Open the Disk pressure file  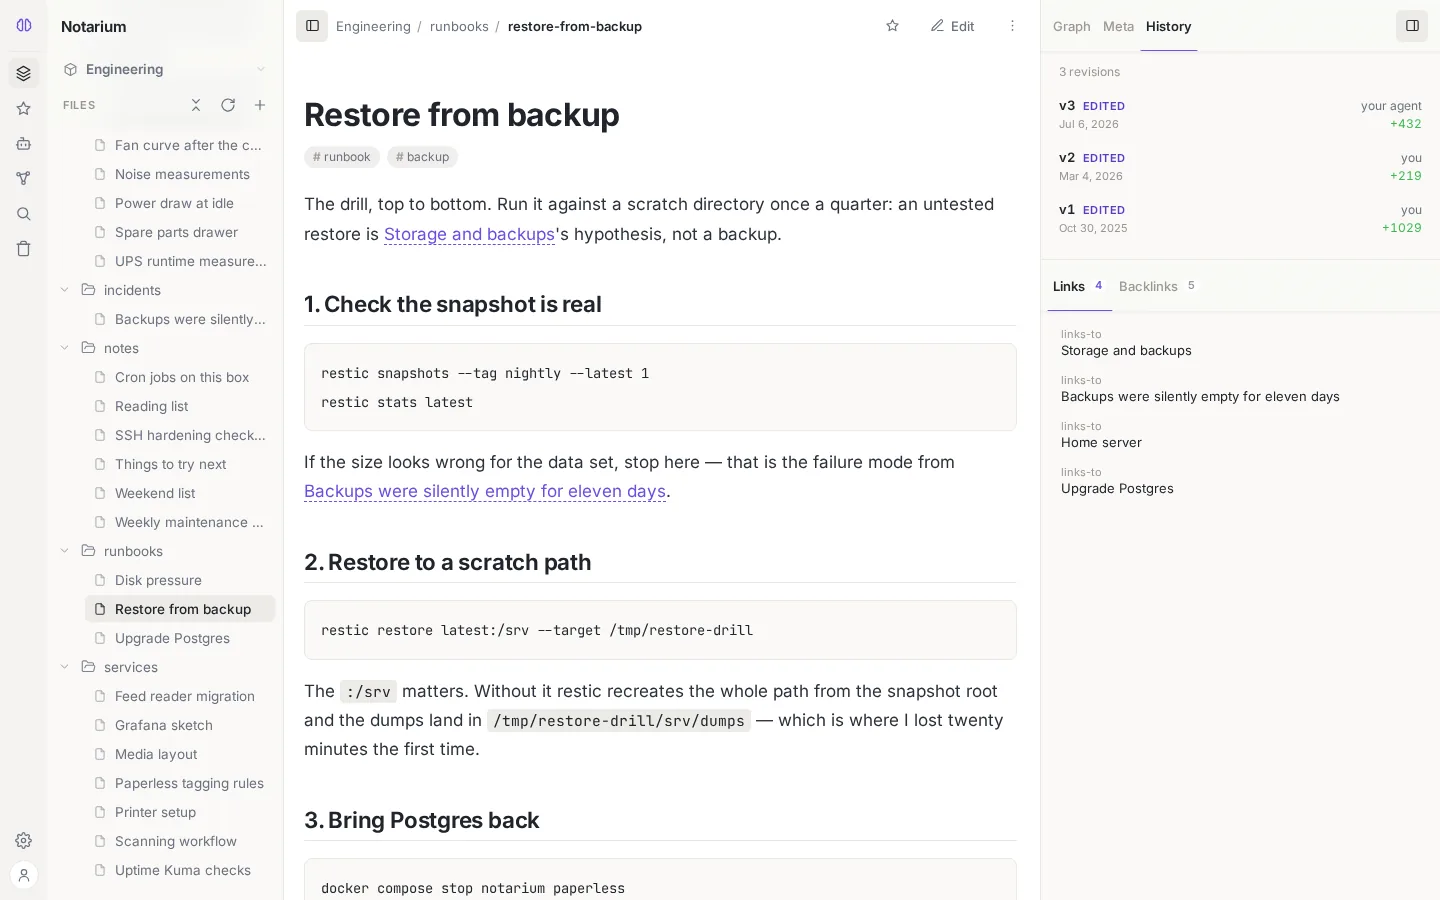pos(180,580)
